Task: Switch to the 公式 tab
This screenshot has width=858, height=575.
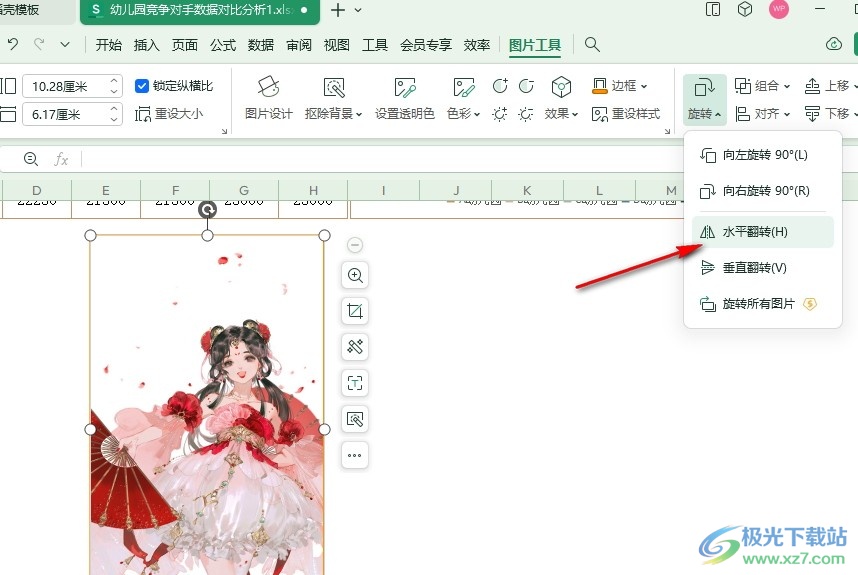Action: [223, 45]
